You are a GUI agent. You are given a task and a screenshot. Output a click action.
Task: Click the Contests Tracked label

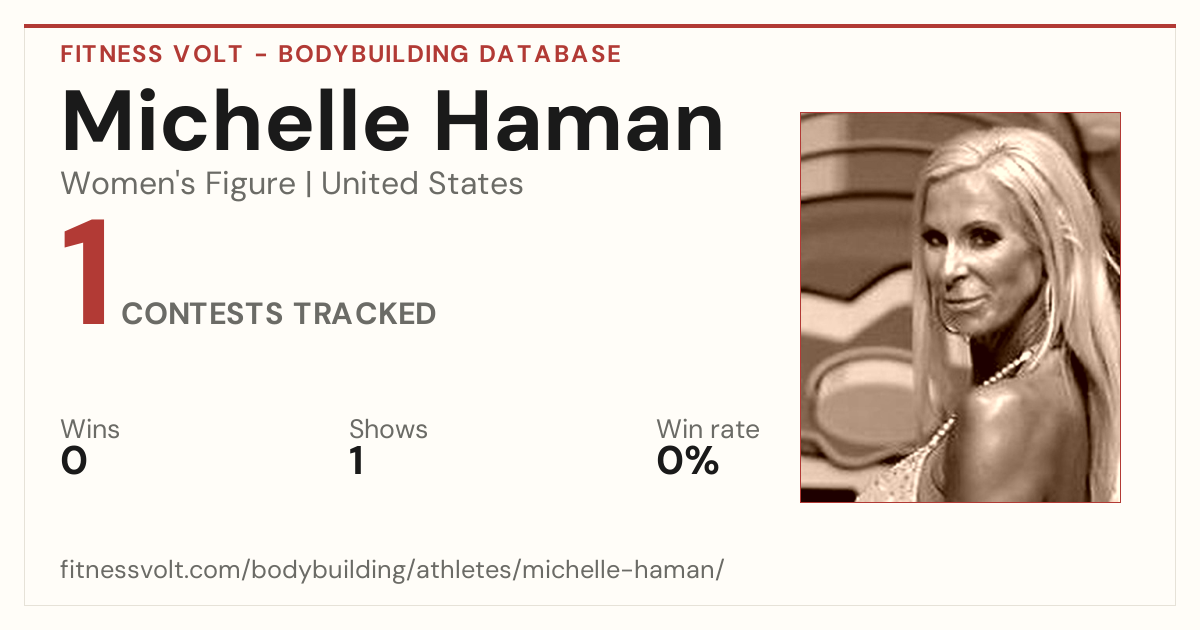click(279, 314)
